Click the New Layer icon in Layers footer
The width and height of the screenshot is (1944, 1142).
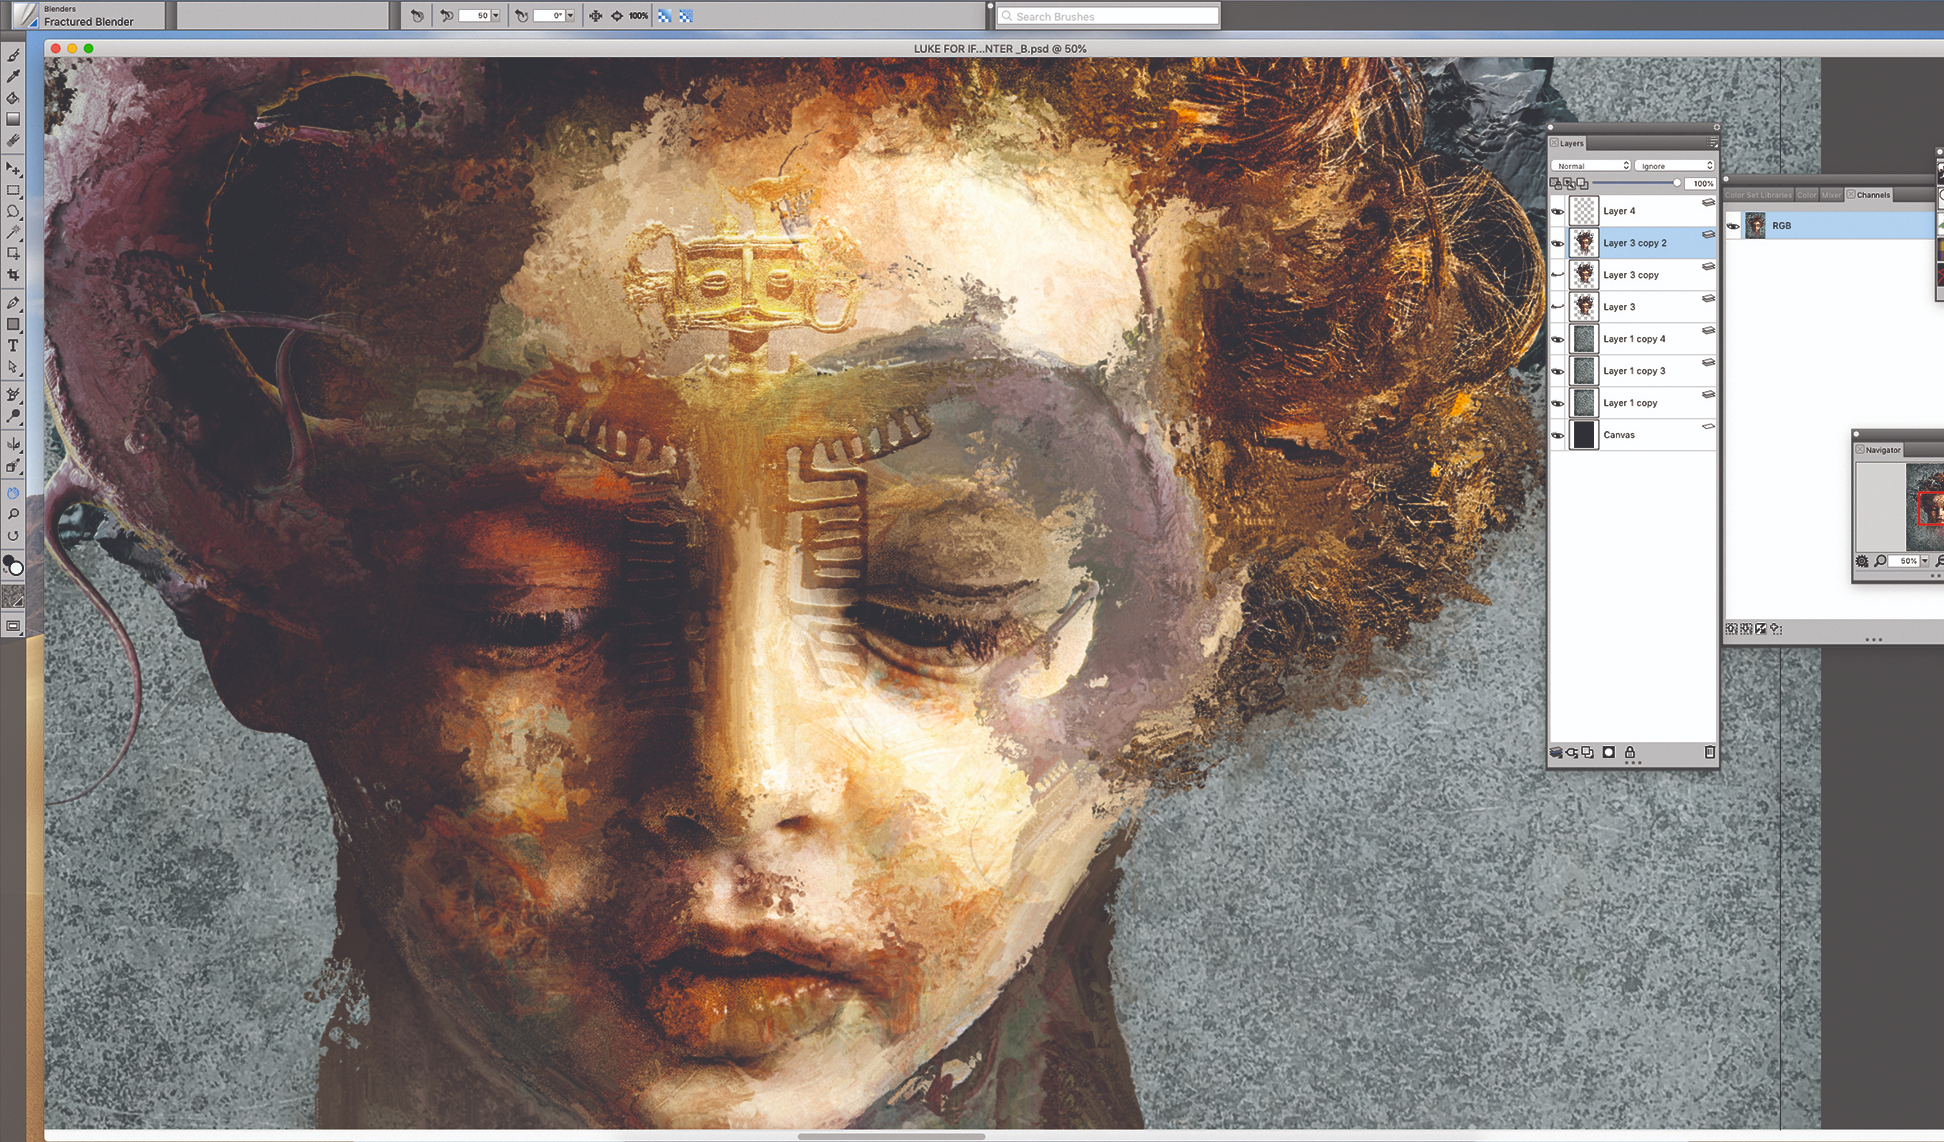click(x=1587, y=752)
